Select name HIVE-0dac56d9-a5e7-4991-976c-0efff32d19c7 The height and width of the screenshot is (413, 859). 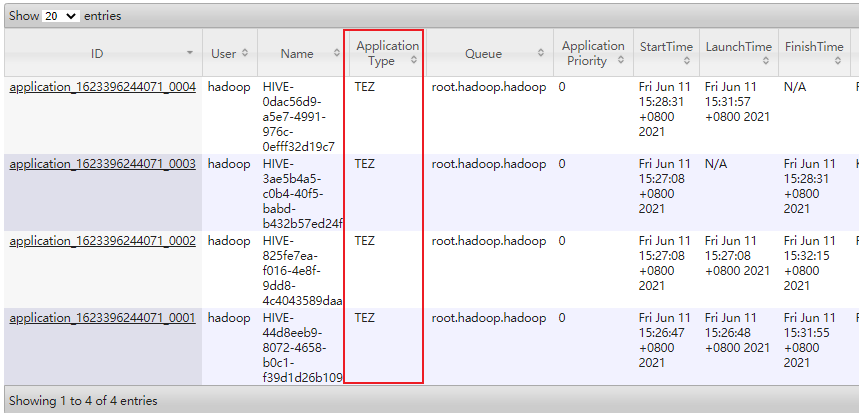point(299,116)
